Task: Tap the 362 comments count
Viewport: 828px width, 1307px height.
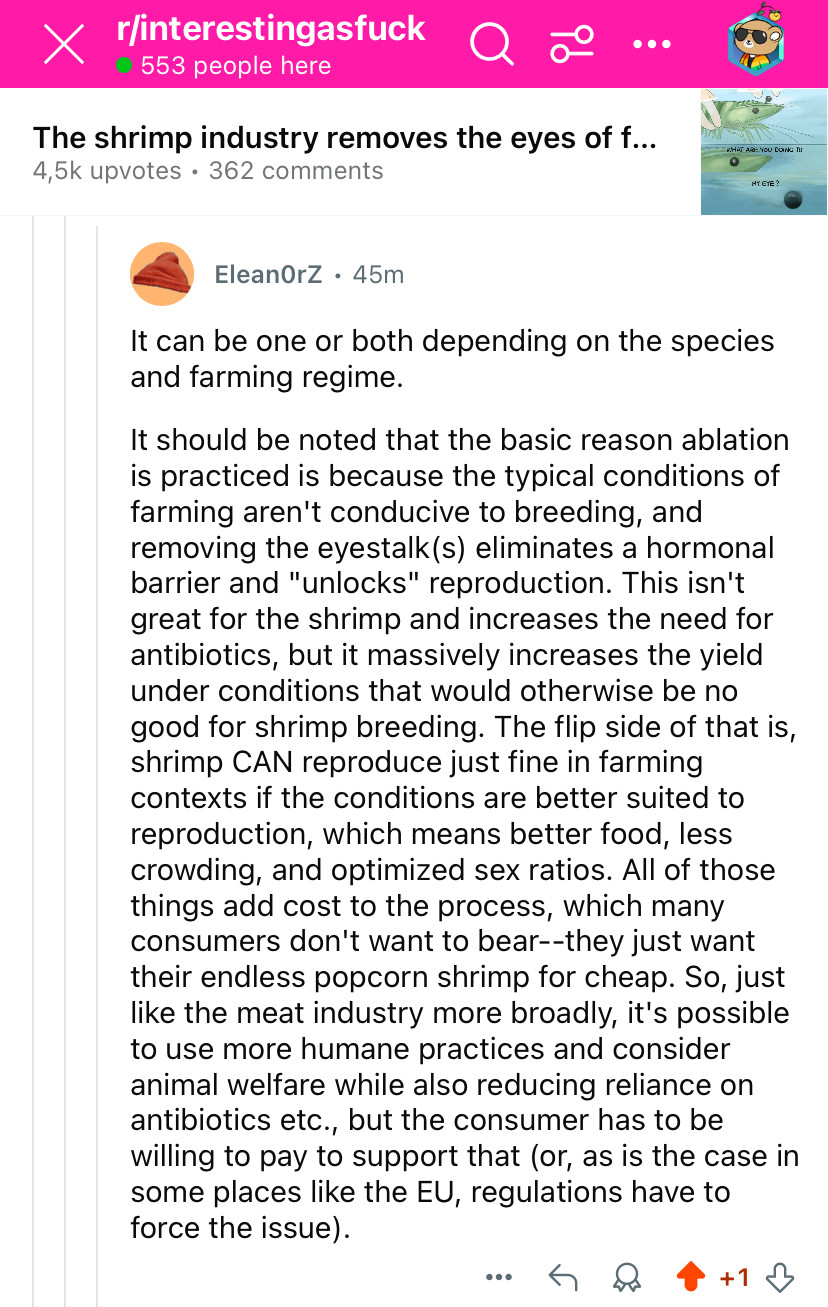Action: [296, 171]
